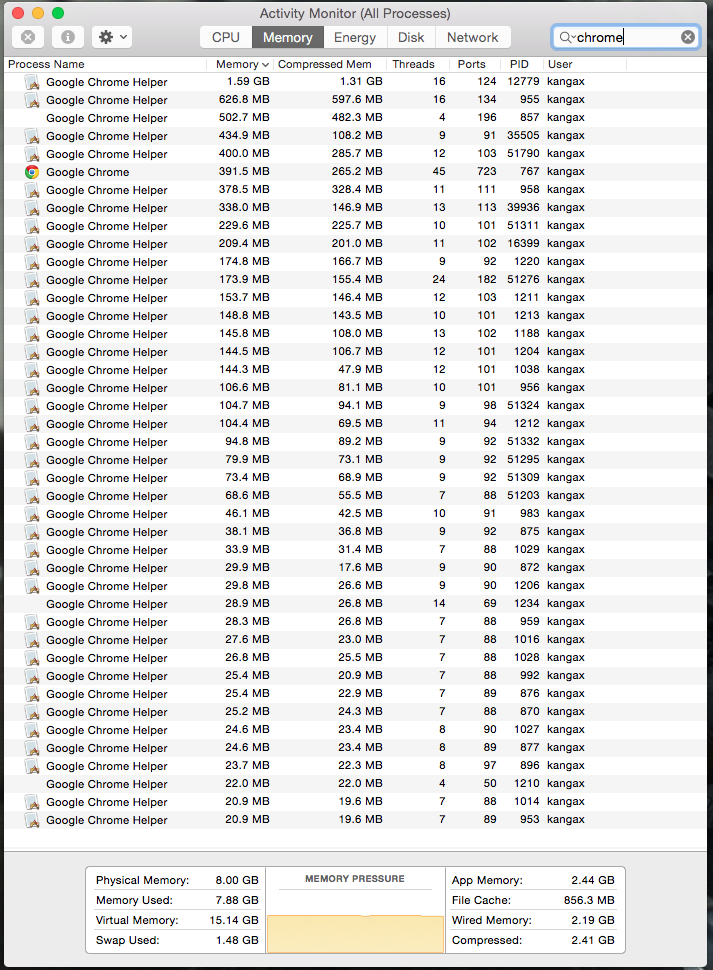
Task: Select the Google Chrome main process icon
Action: point(32,172)
